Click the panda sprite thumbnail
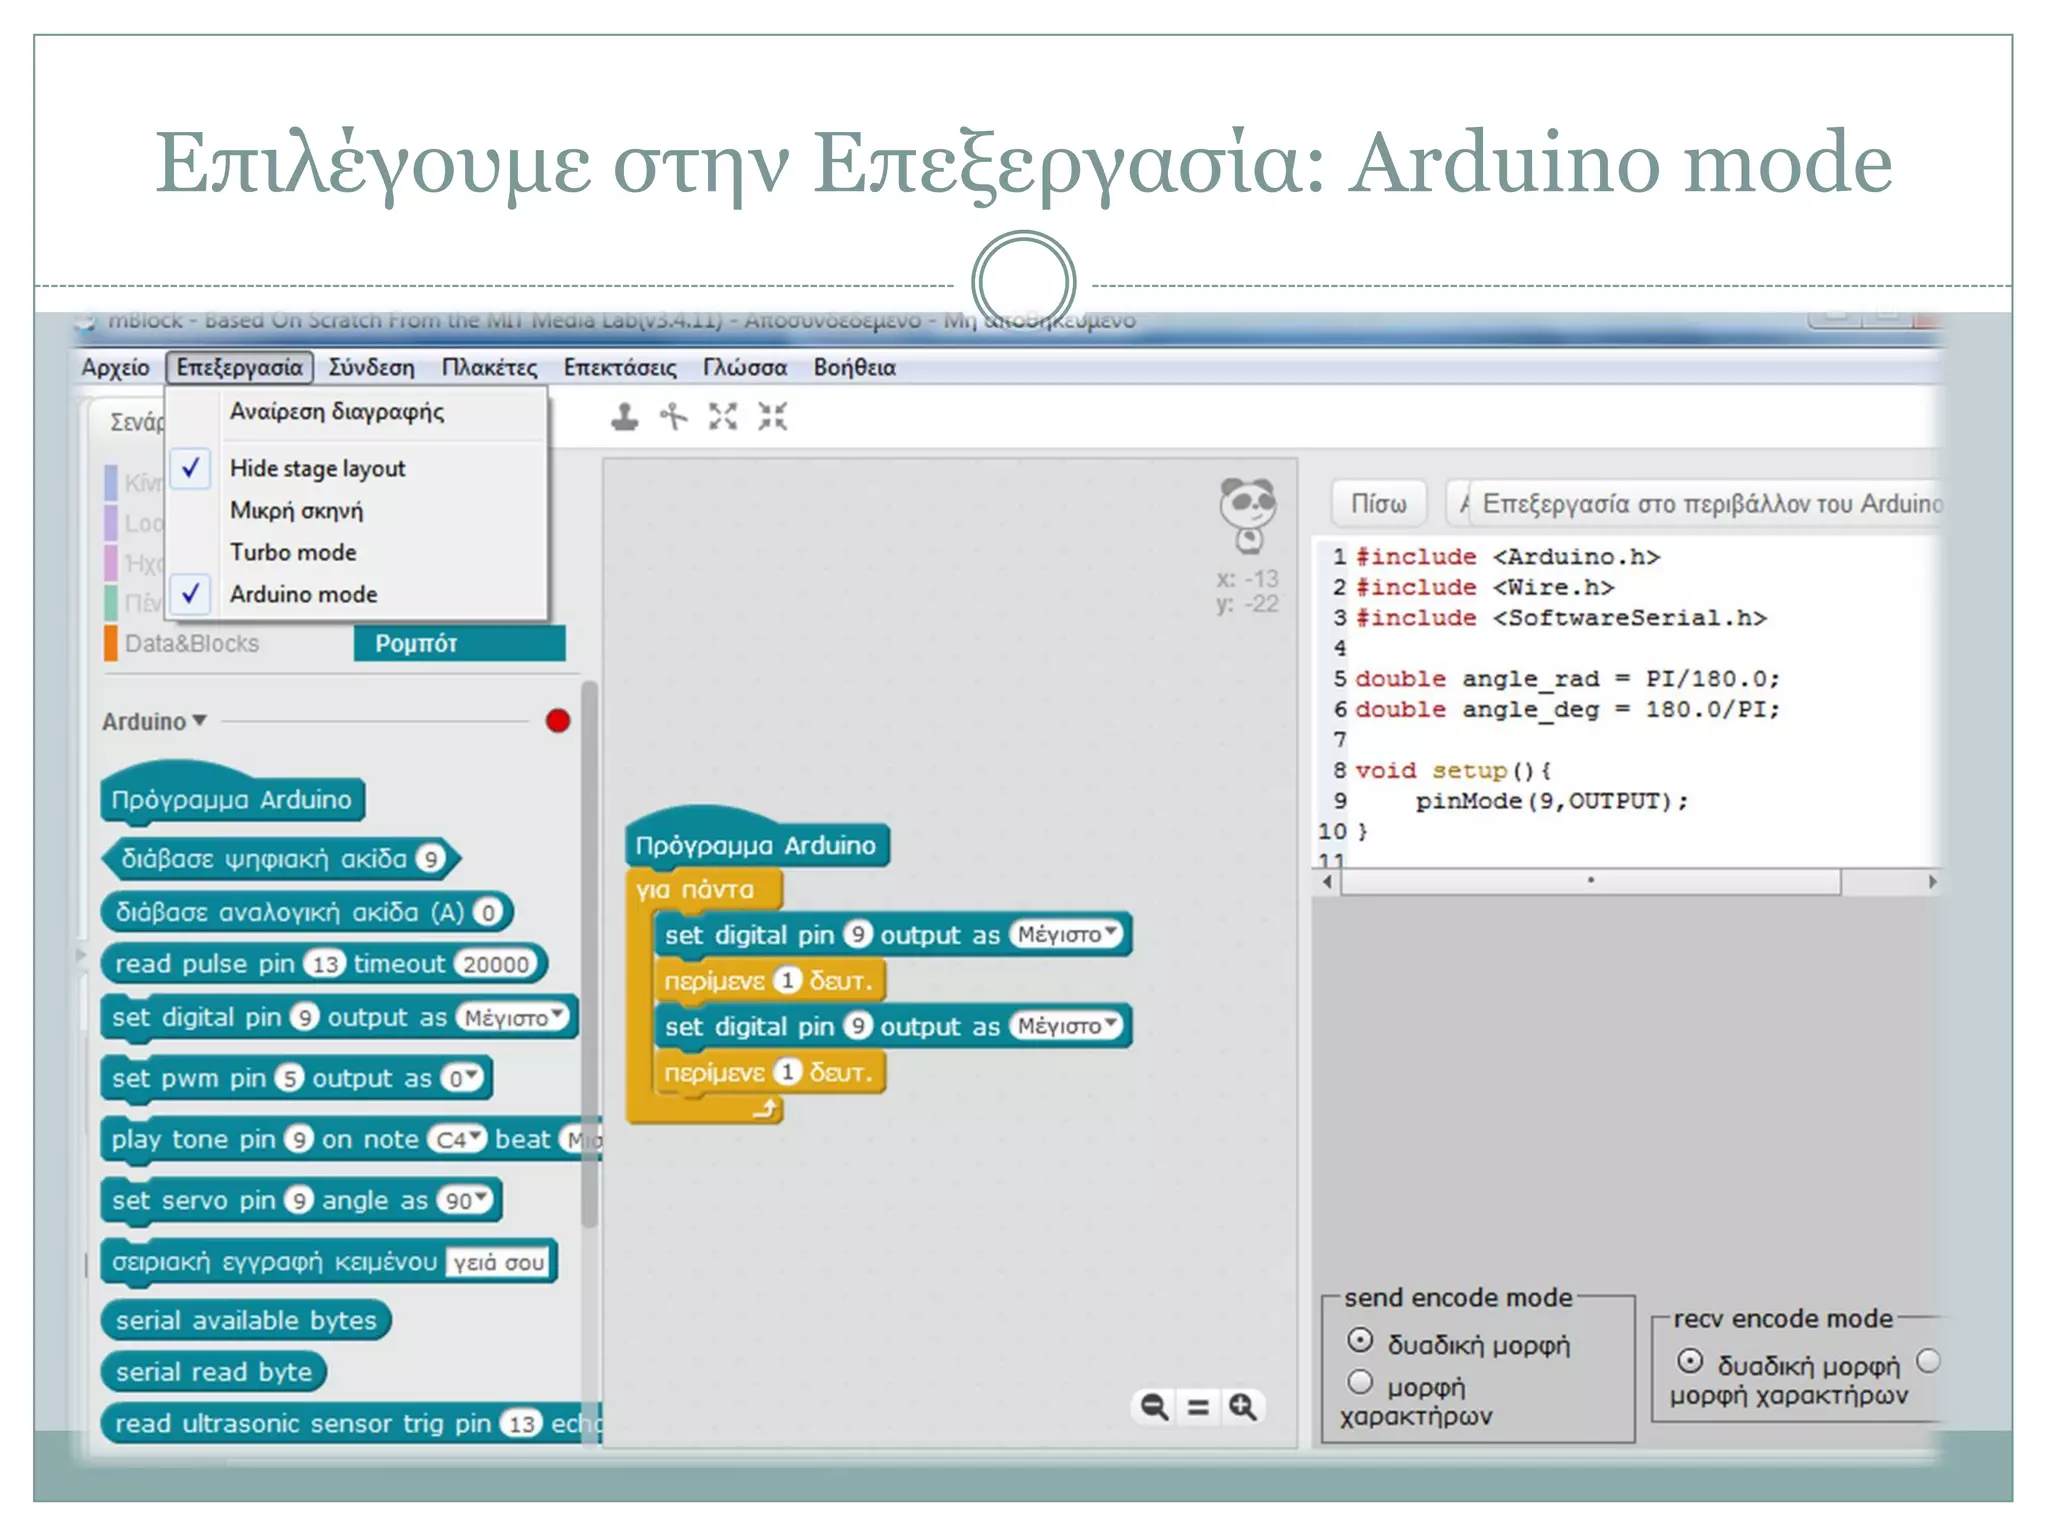Screen dimensions: 2048x1536 click(1247, 514)
